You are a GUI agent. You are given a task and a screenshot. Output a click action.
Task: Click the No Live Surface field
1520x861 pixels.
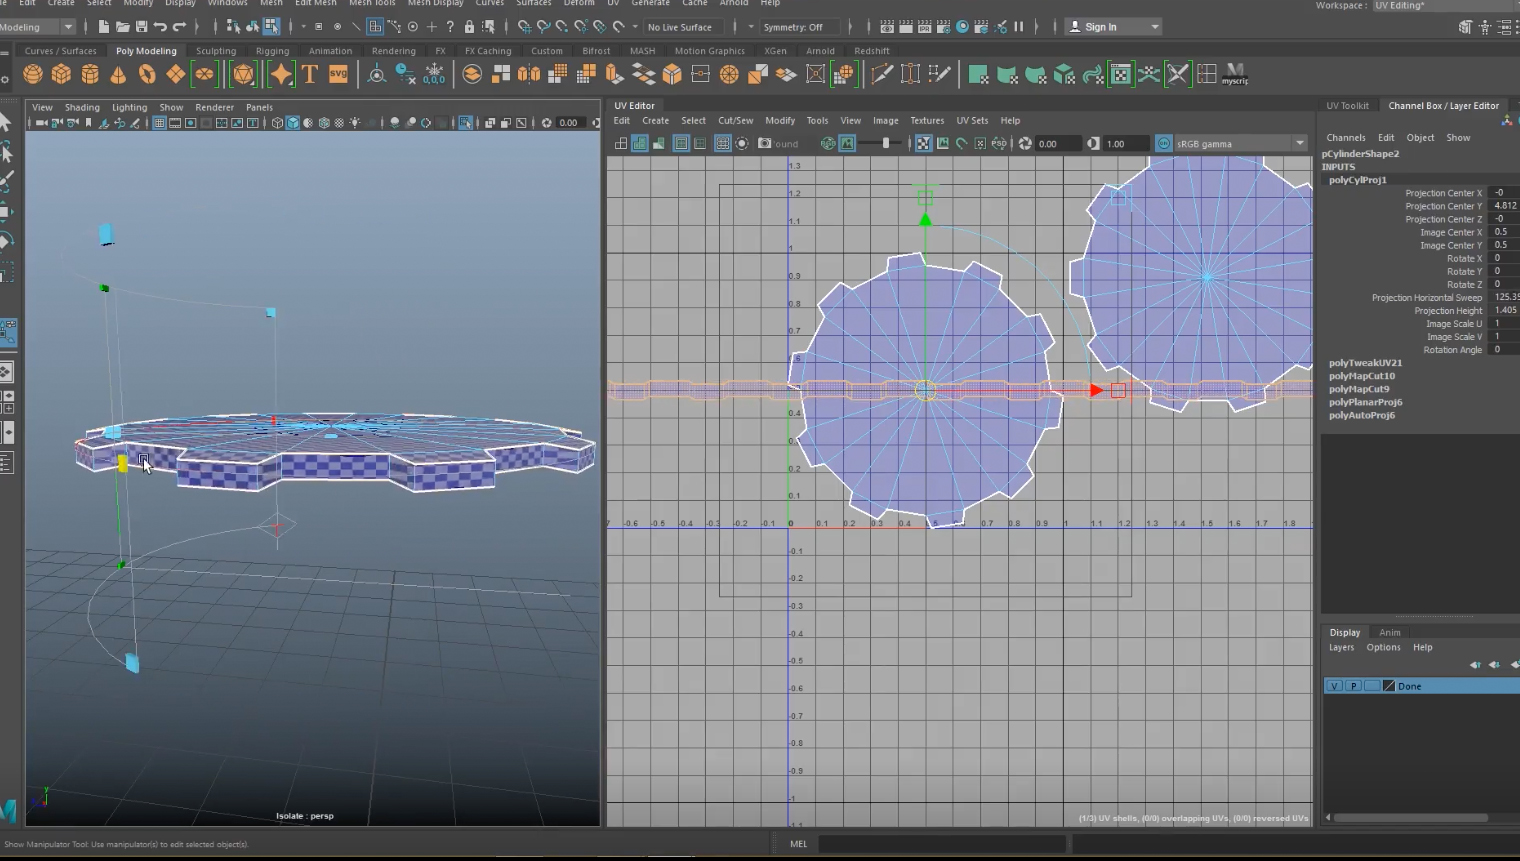tap(680, 27)
